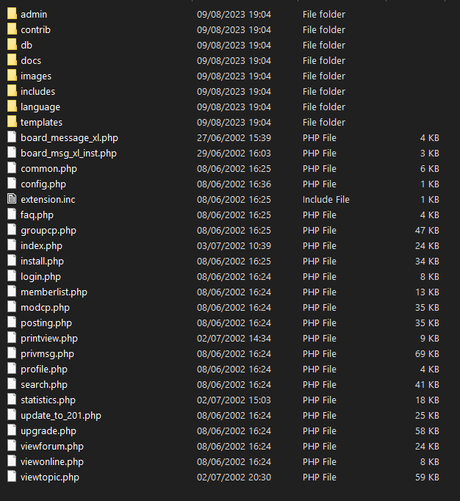
Task: Click the search.php file icon
Action: click(x=12, y=384)
